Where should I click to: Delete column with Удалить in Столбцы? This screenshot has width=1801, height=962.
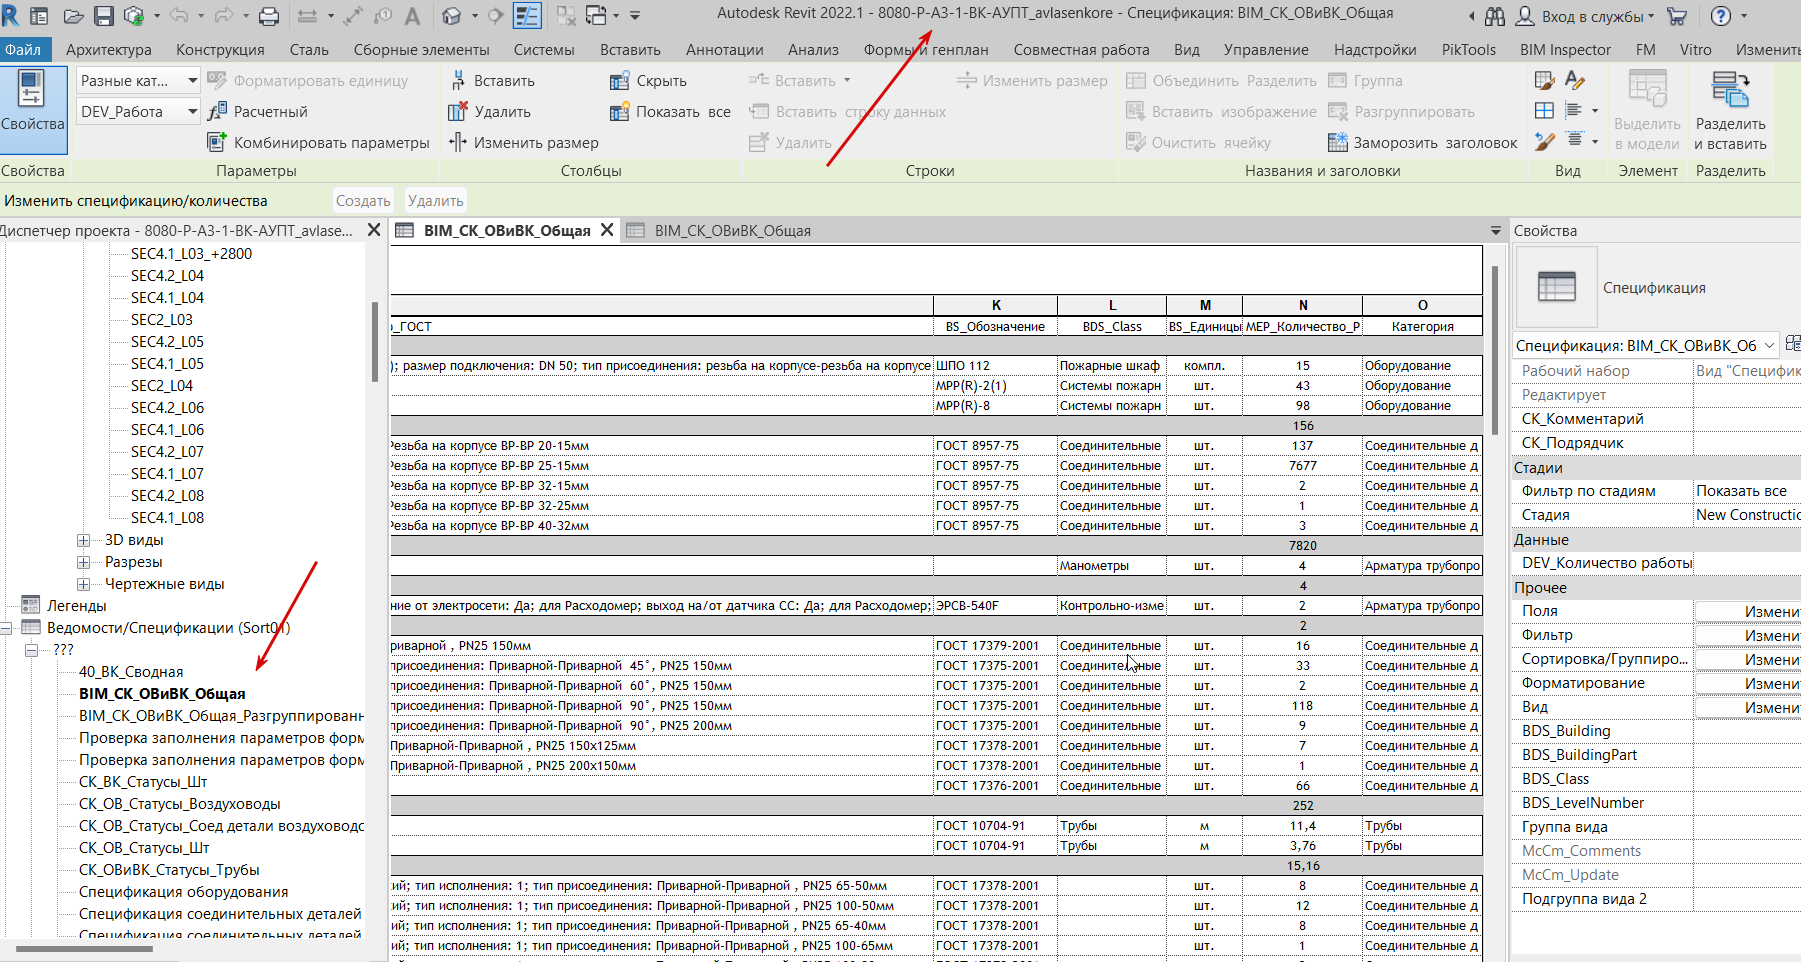tap(490, 112)
